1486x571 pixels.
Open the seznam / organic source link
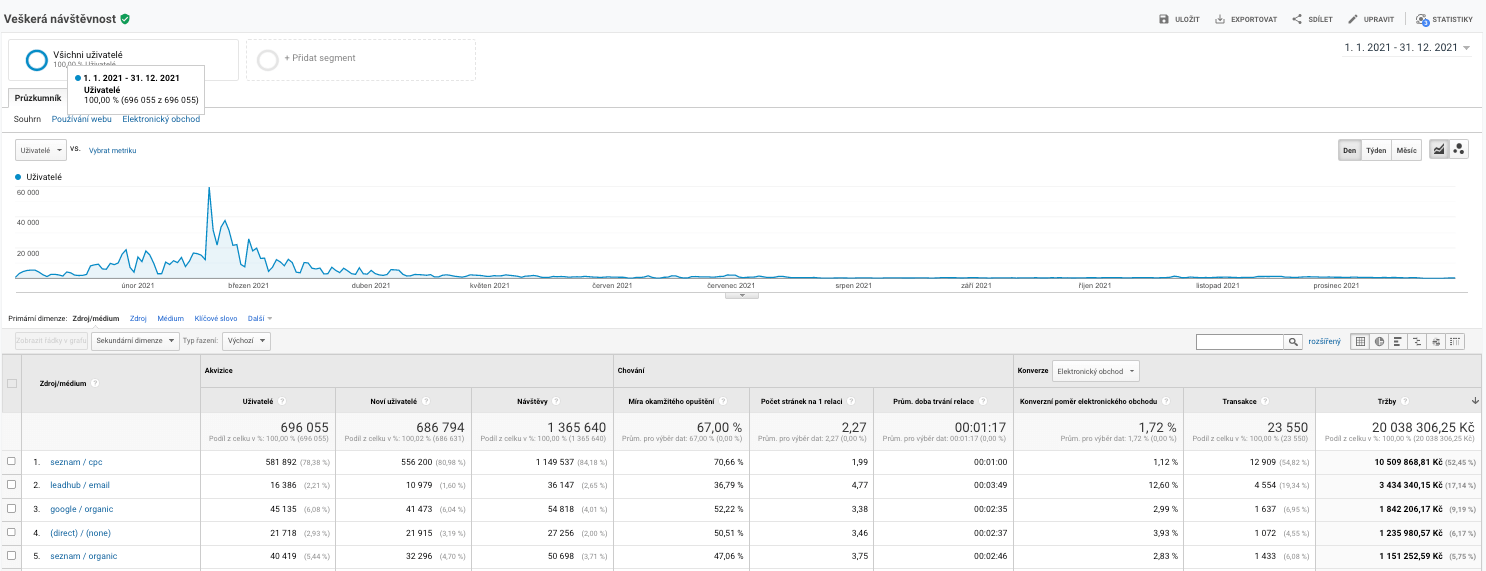tap(83, 556)
